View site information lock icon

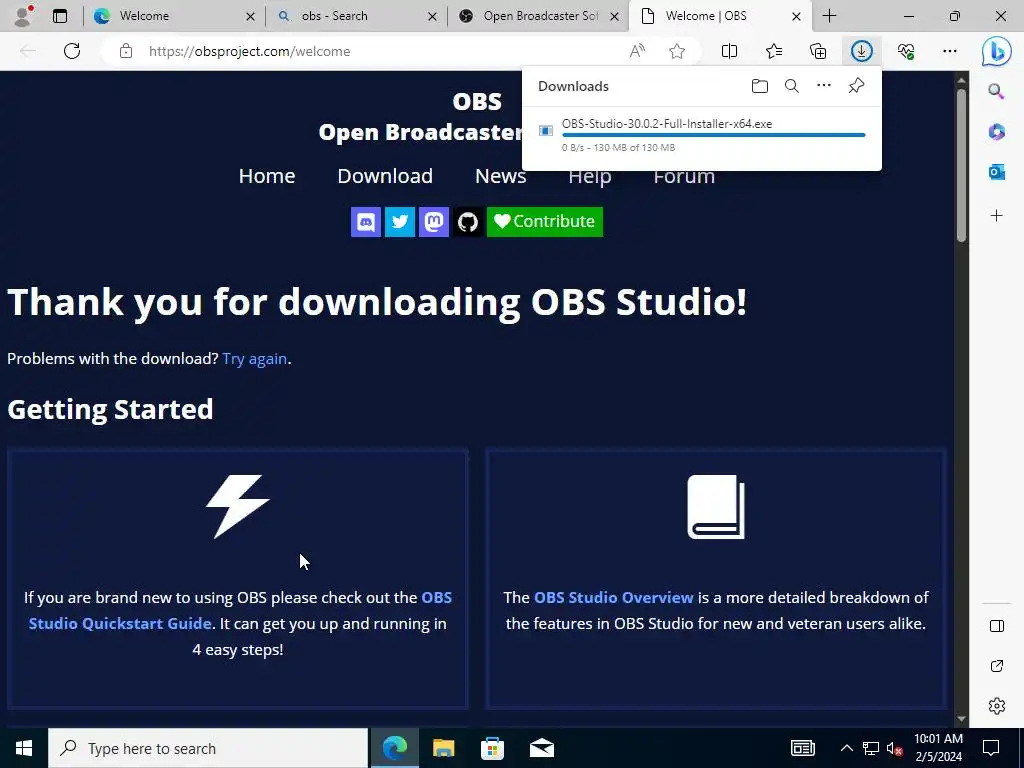tap(126, 51)
